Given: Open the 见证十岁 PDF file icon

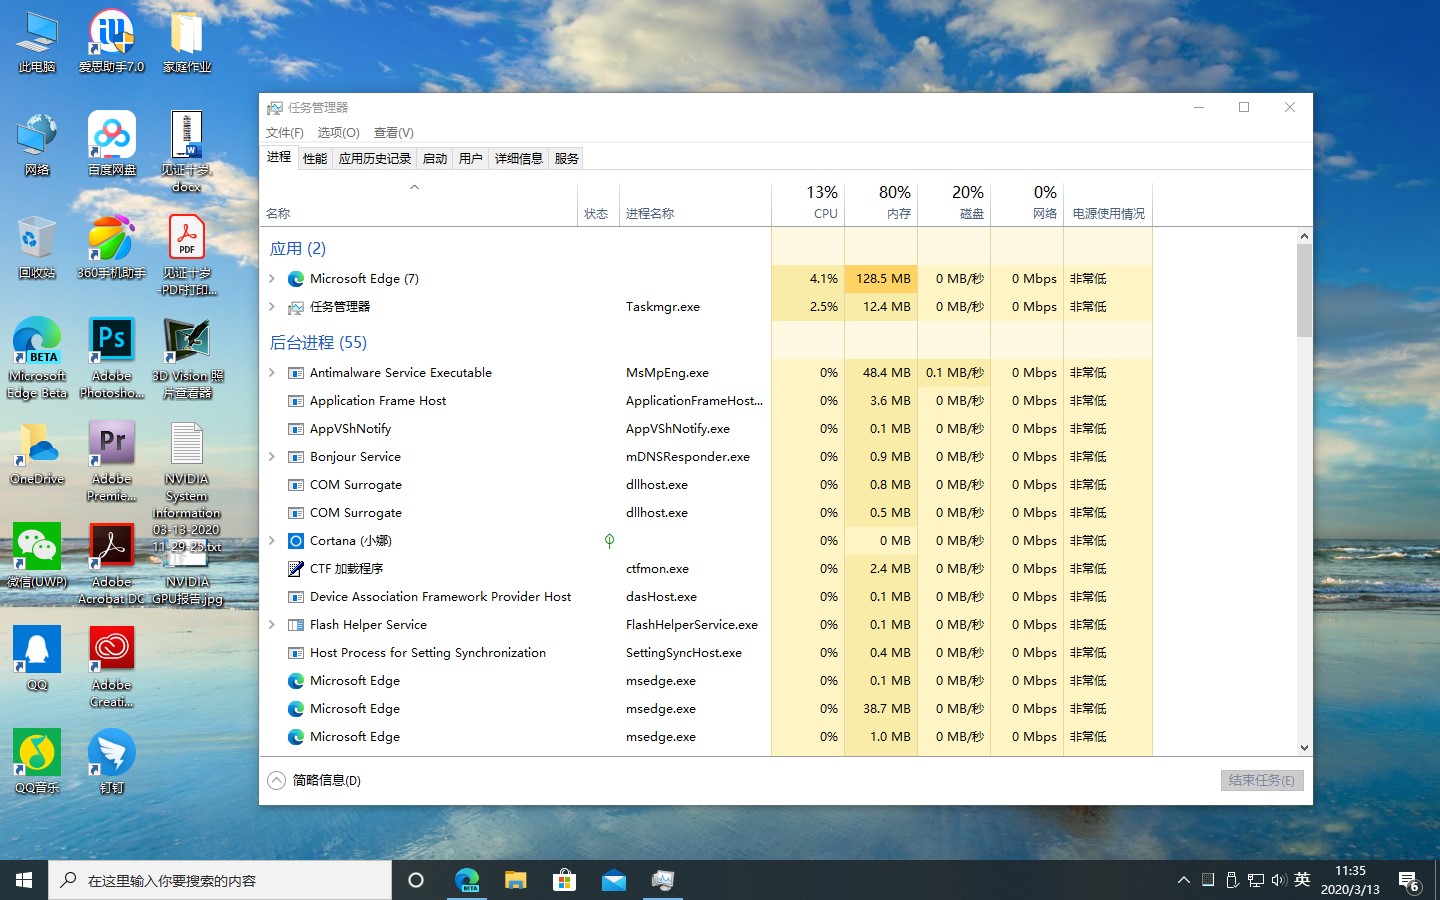Looking at the screenshot, I should click(x=187, y=256).
